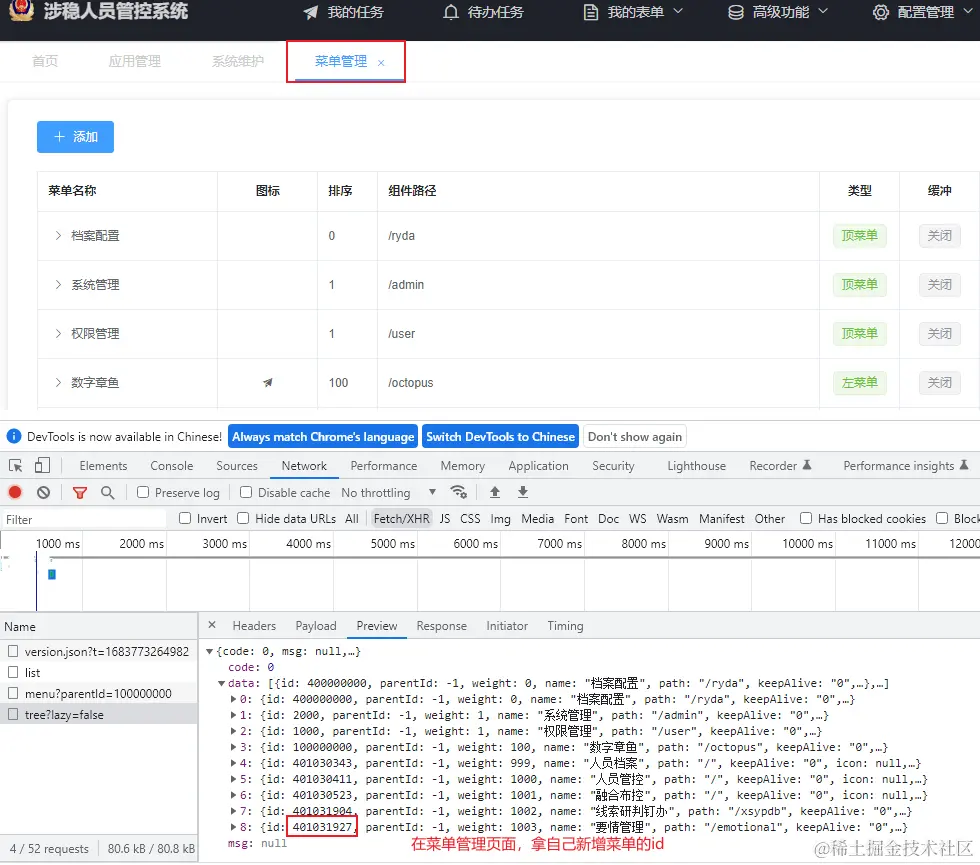Click the inspect element picker icon

pyautogui.click(x=16, y=466)
